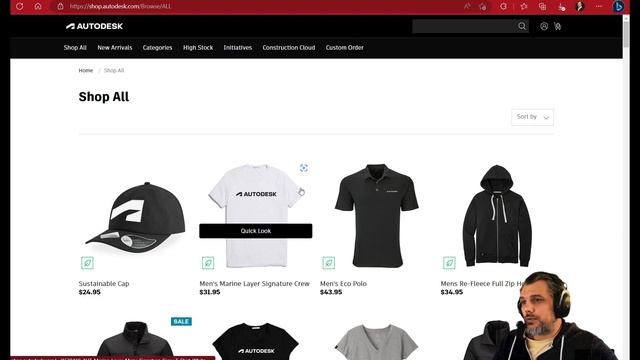The image size is (640, 360).
Task: Expand the Sort by dropdown
Action: [x=532, y=117]
